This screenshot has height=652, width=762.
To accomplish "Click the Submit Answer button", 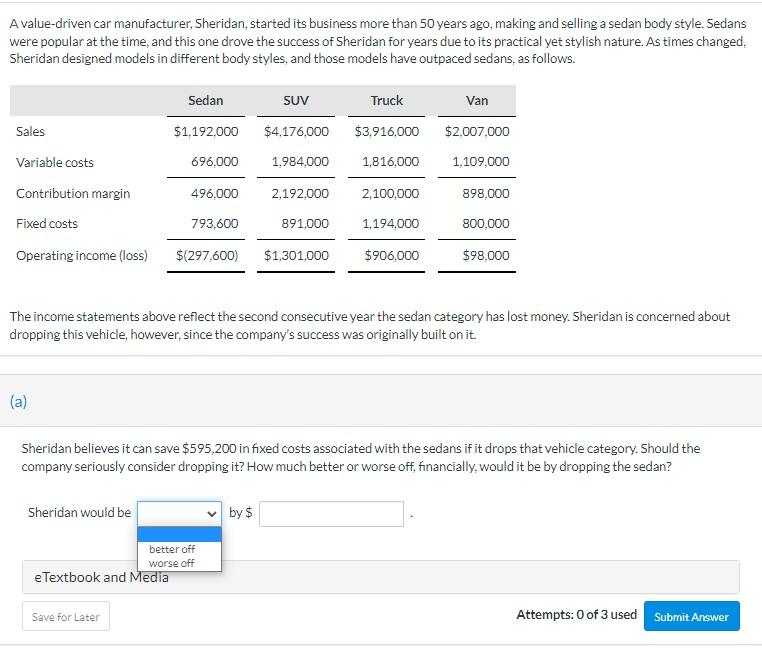I will [692, 617].
